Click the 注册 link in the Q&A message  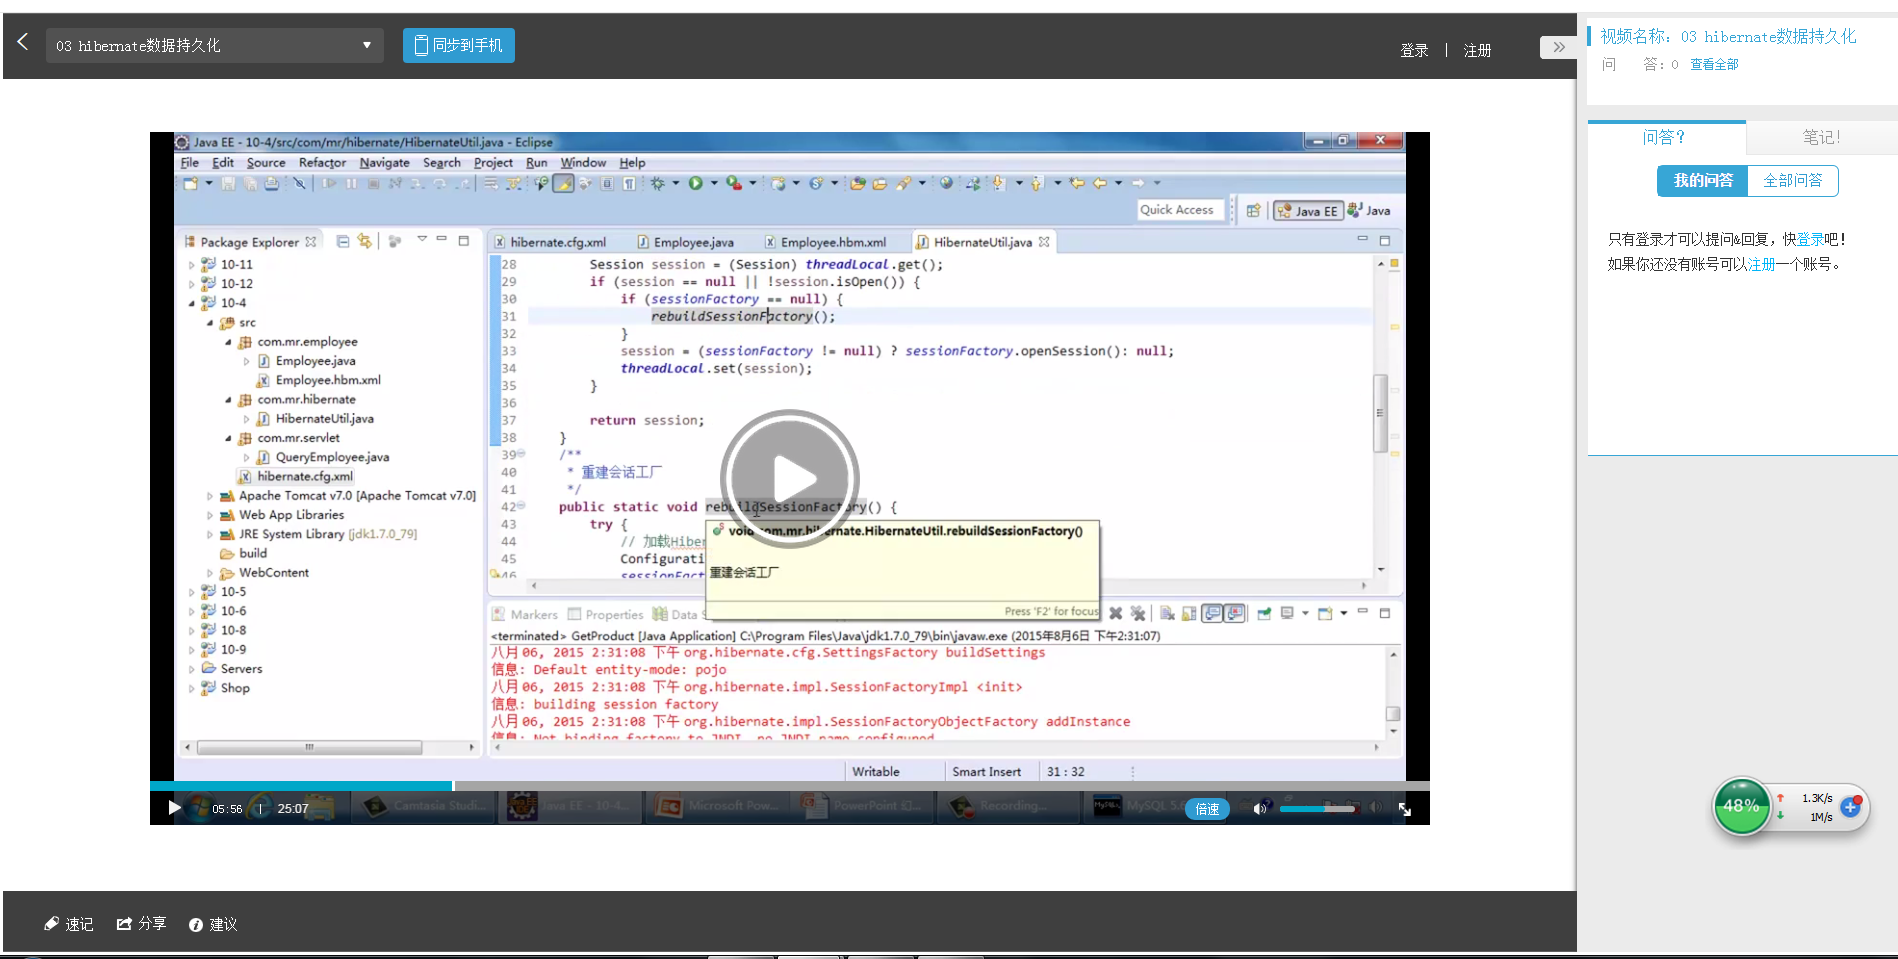pyautogui.click(x=1761, y=264)
